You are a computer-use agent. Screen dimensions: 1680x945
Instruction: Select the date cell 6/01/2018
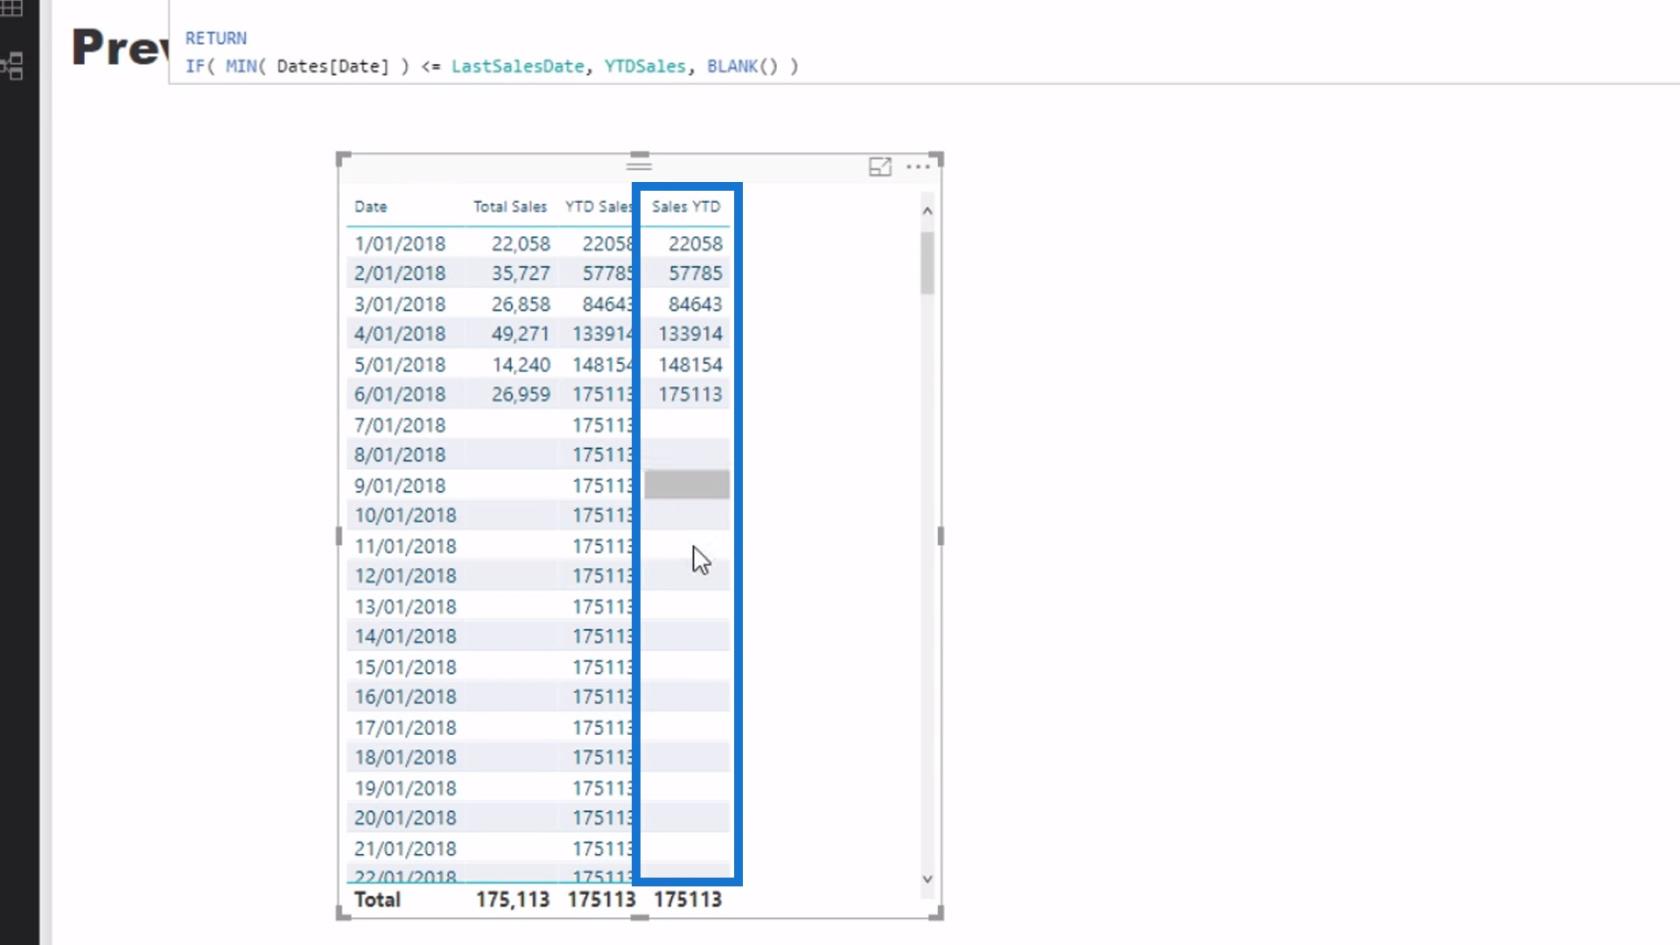click(x=400, y=394)
